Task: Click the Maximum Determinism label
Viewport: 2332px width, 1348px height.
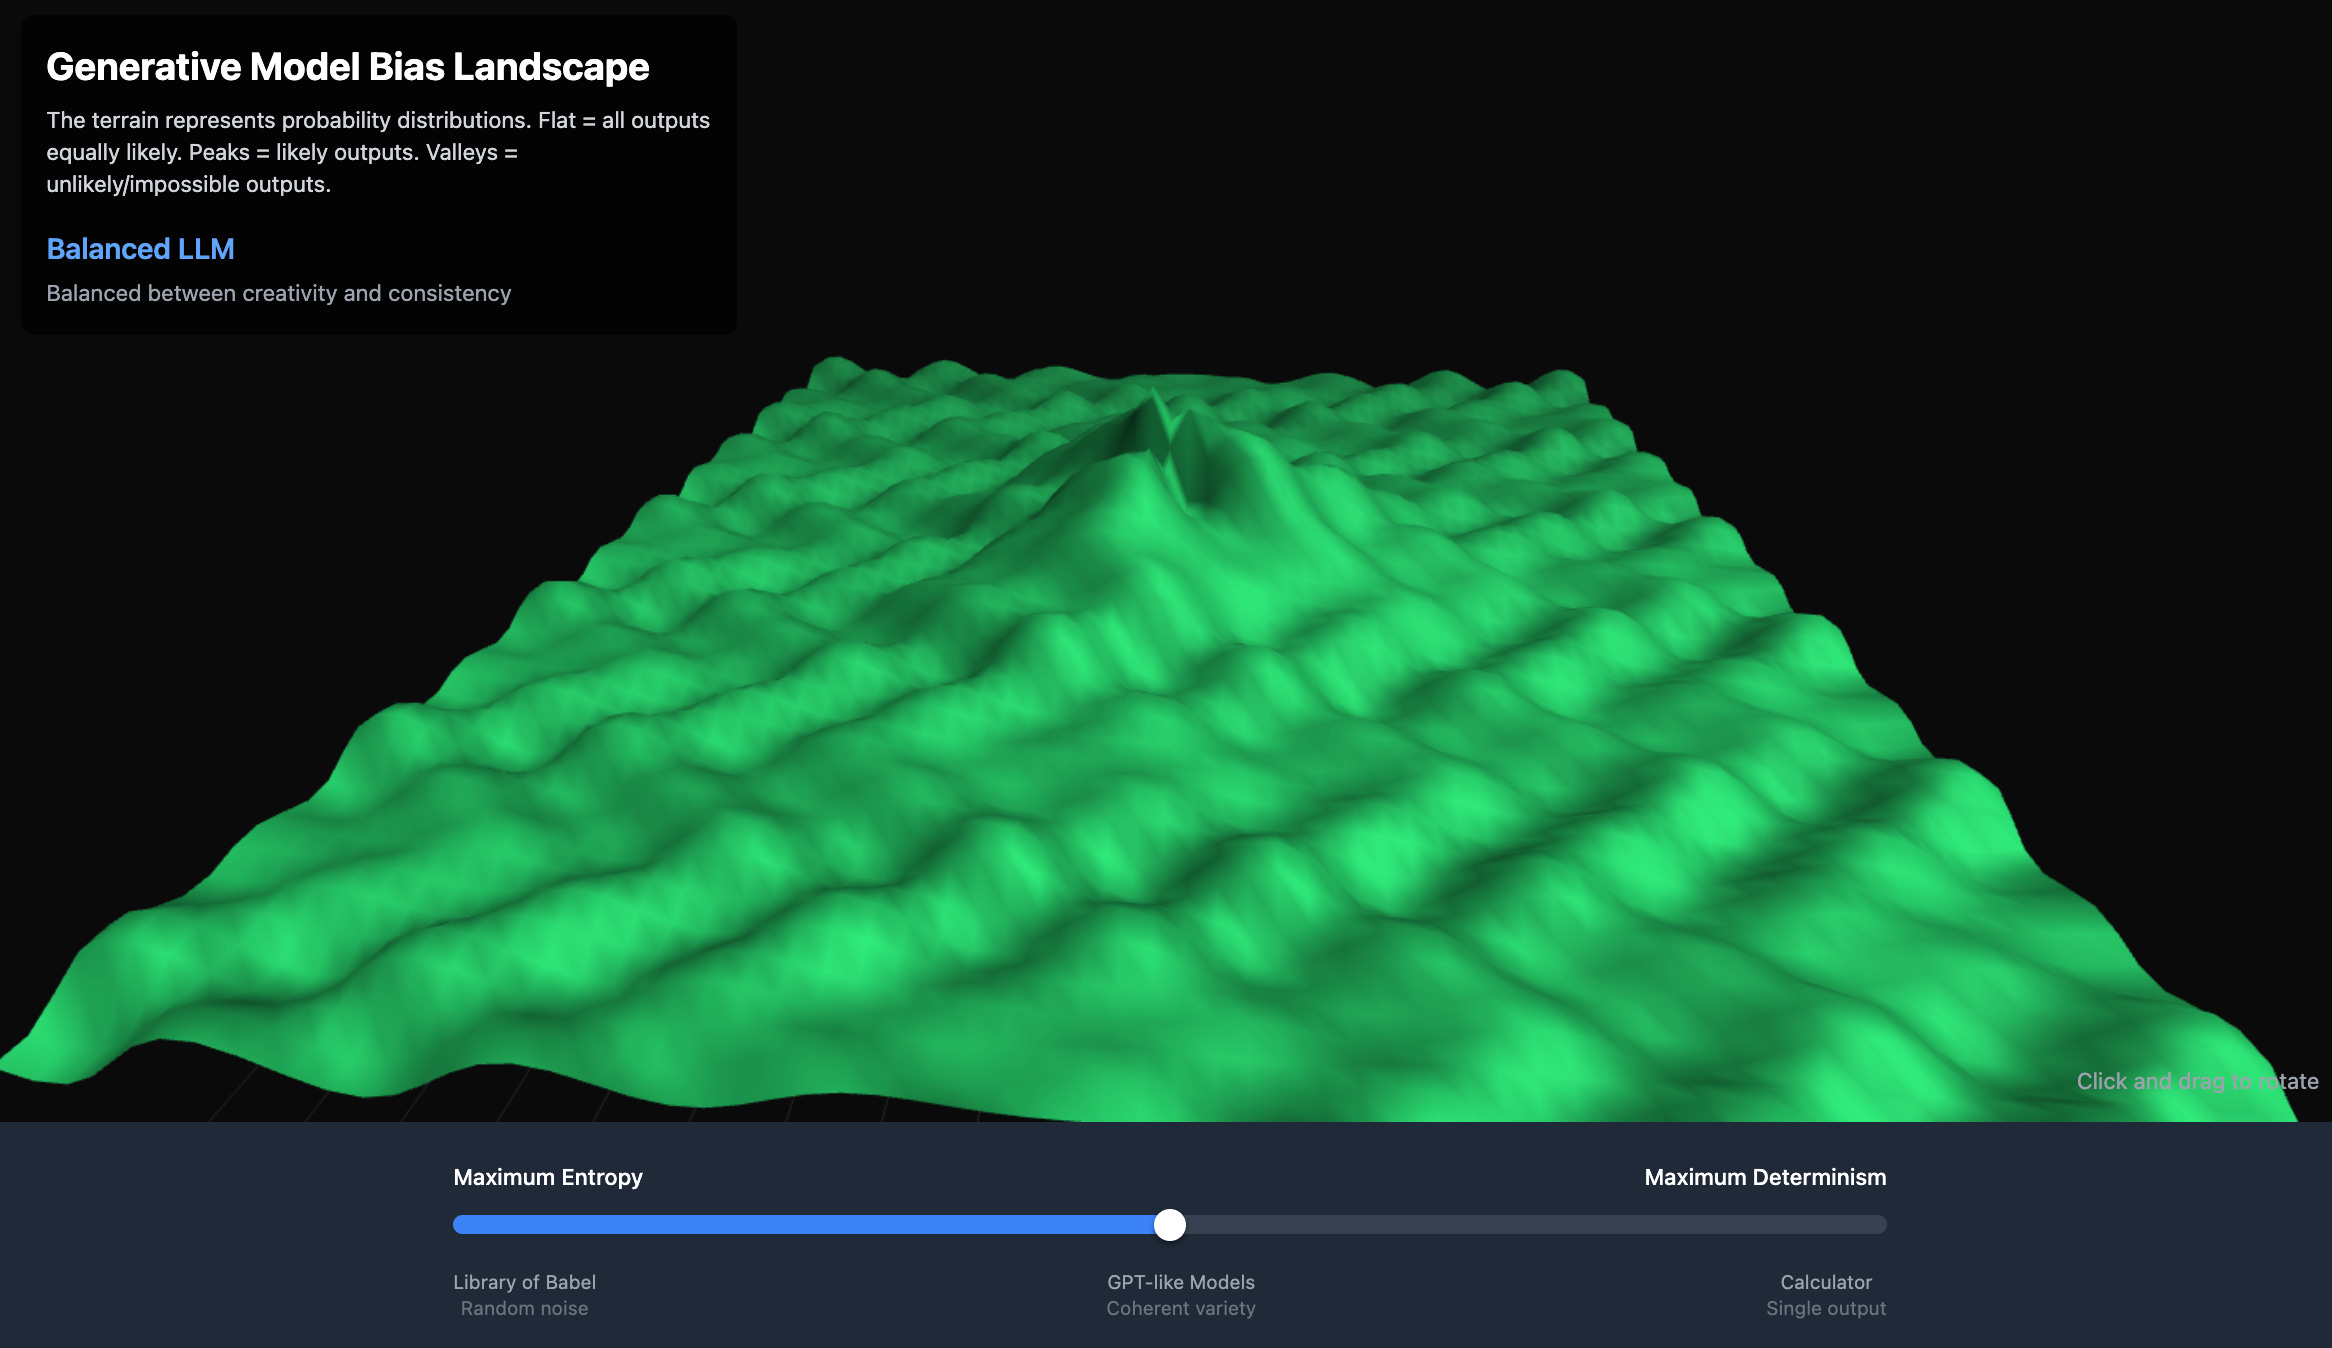Action: (1764, 1177)
